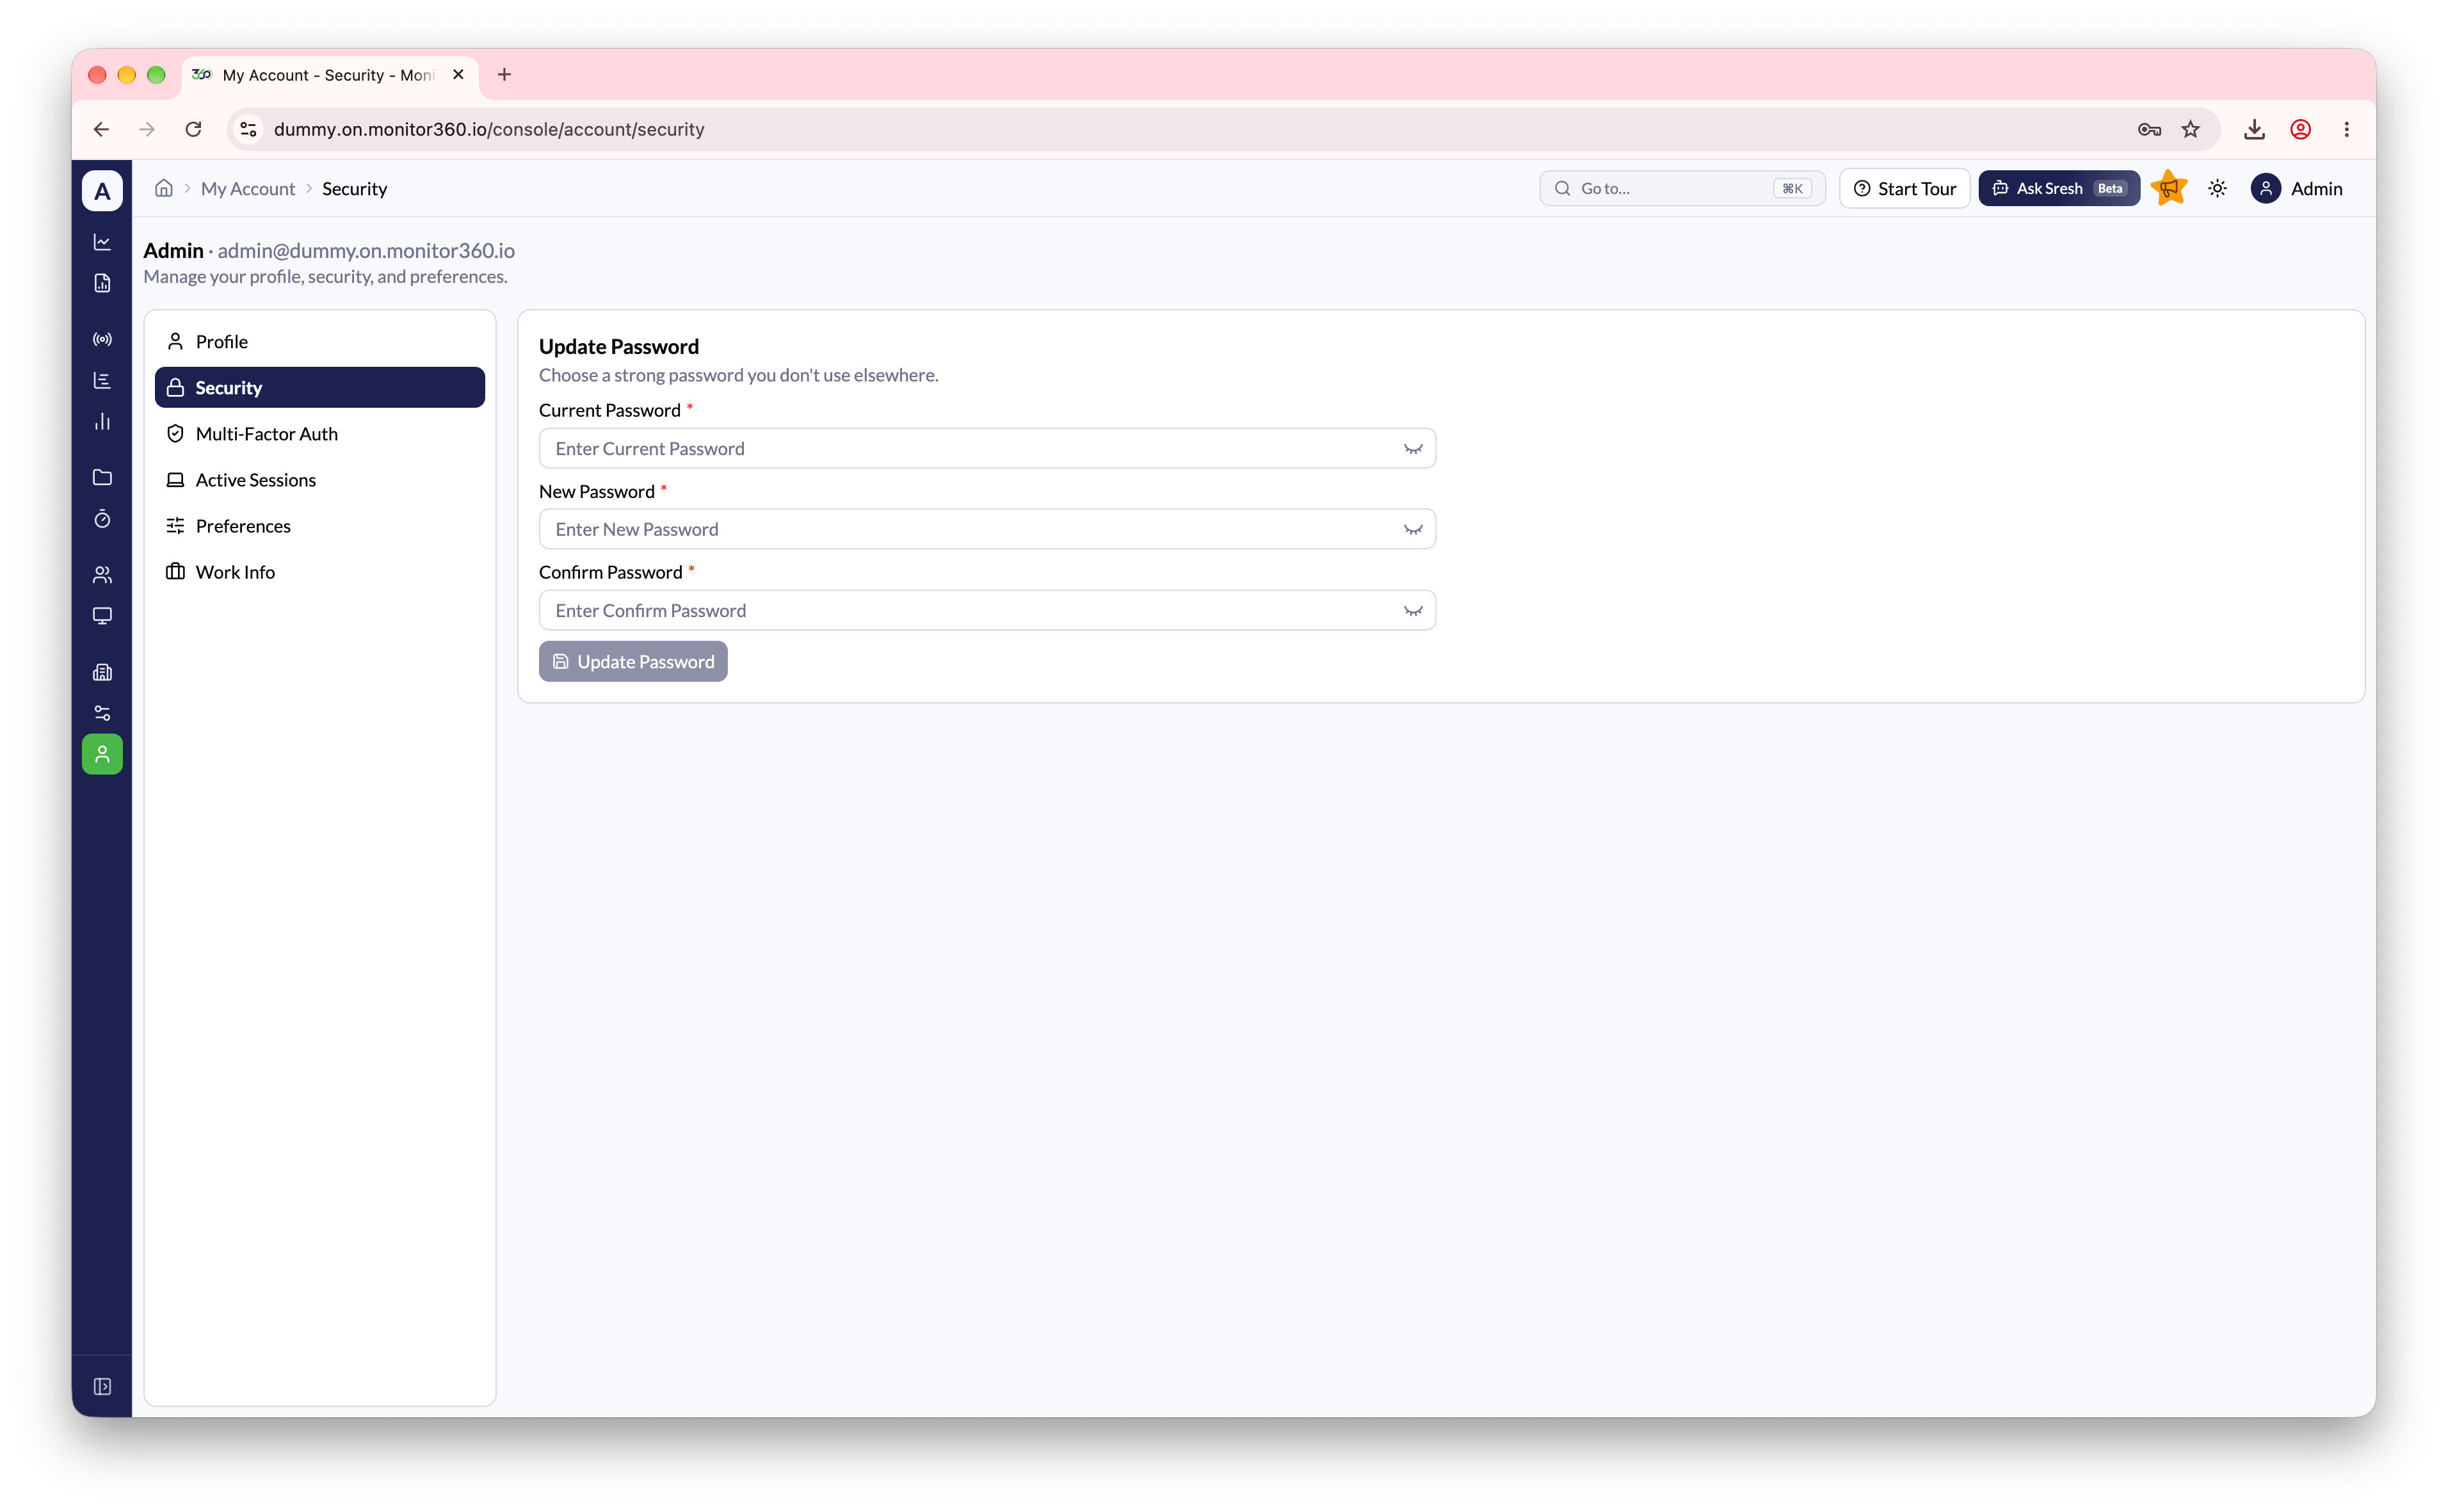Go to Preferences section

[x=320, y=525]
